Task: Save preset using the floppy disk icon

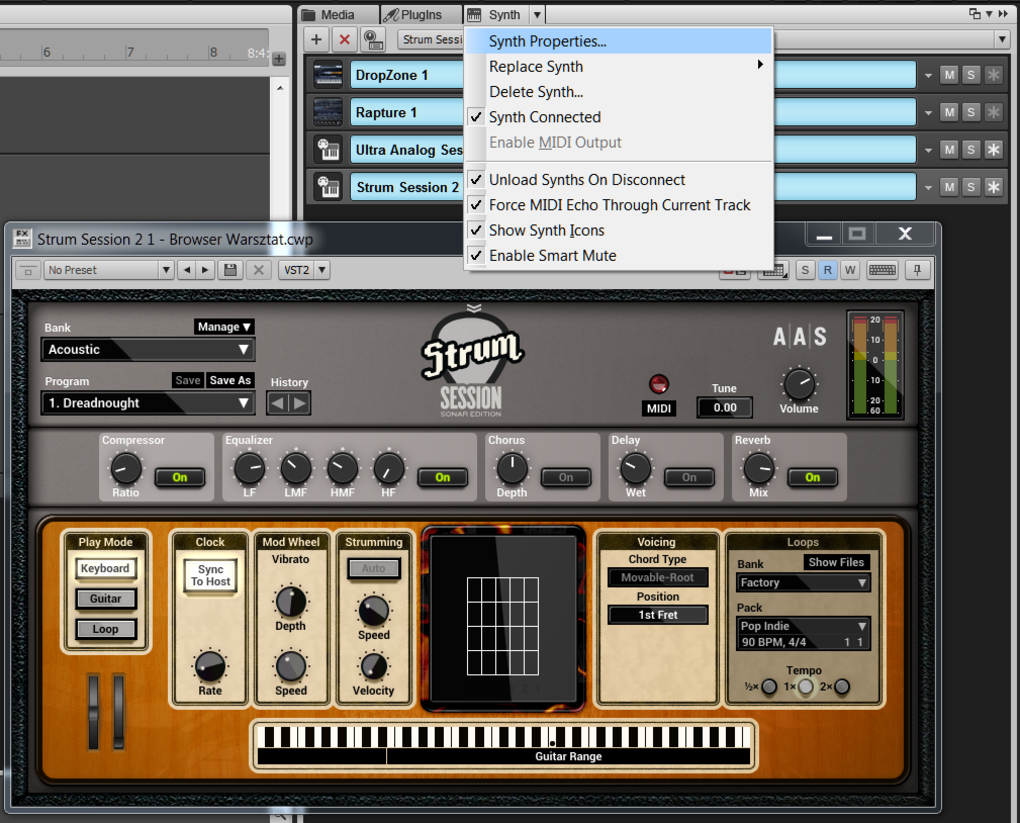Action: click(230, 270)
